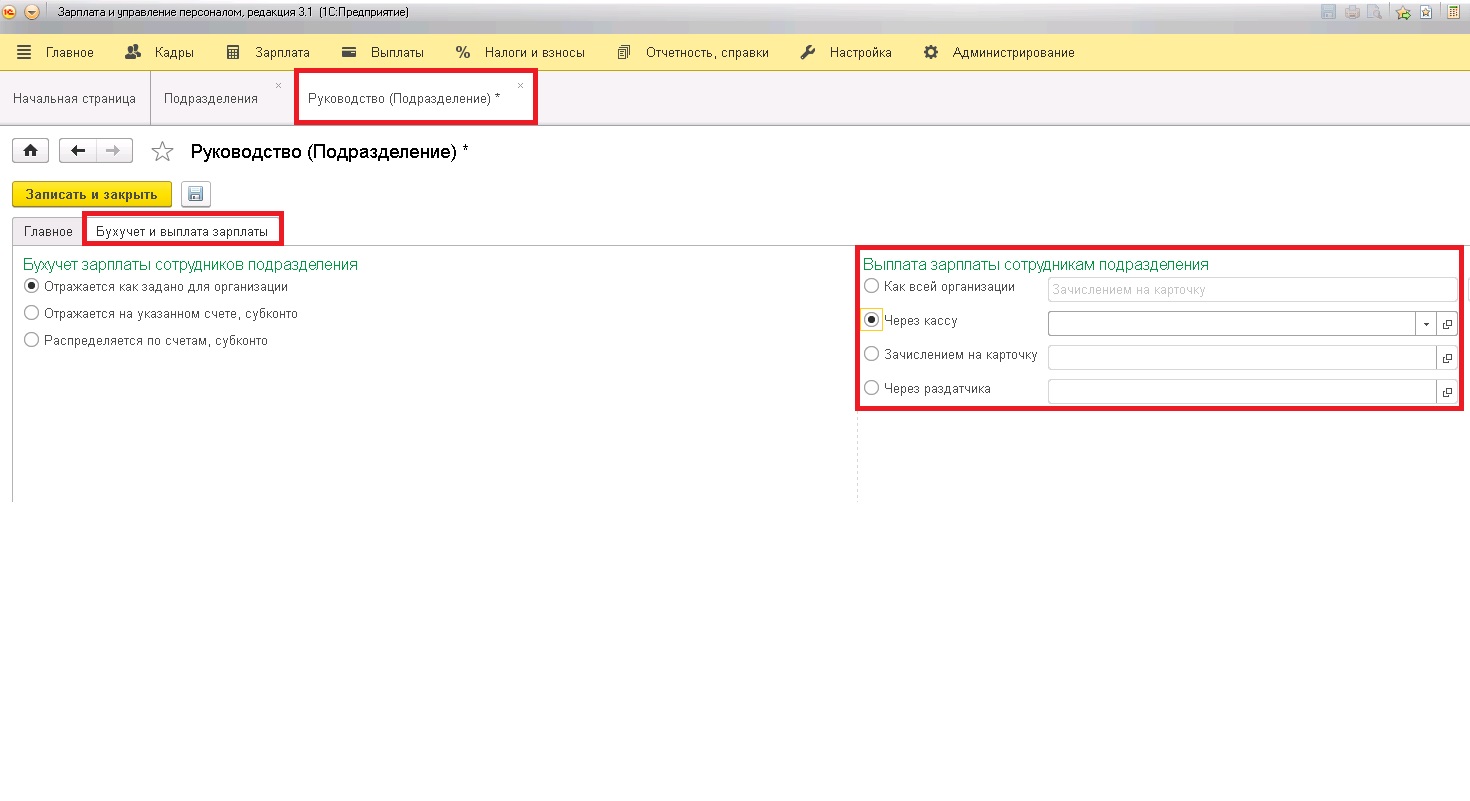Switch to the Главное form tab
Screen dimensions: 1470x801
click(x=49, y=231)
